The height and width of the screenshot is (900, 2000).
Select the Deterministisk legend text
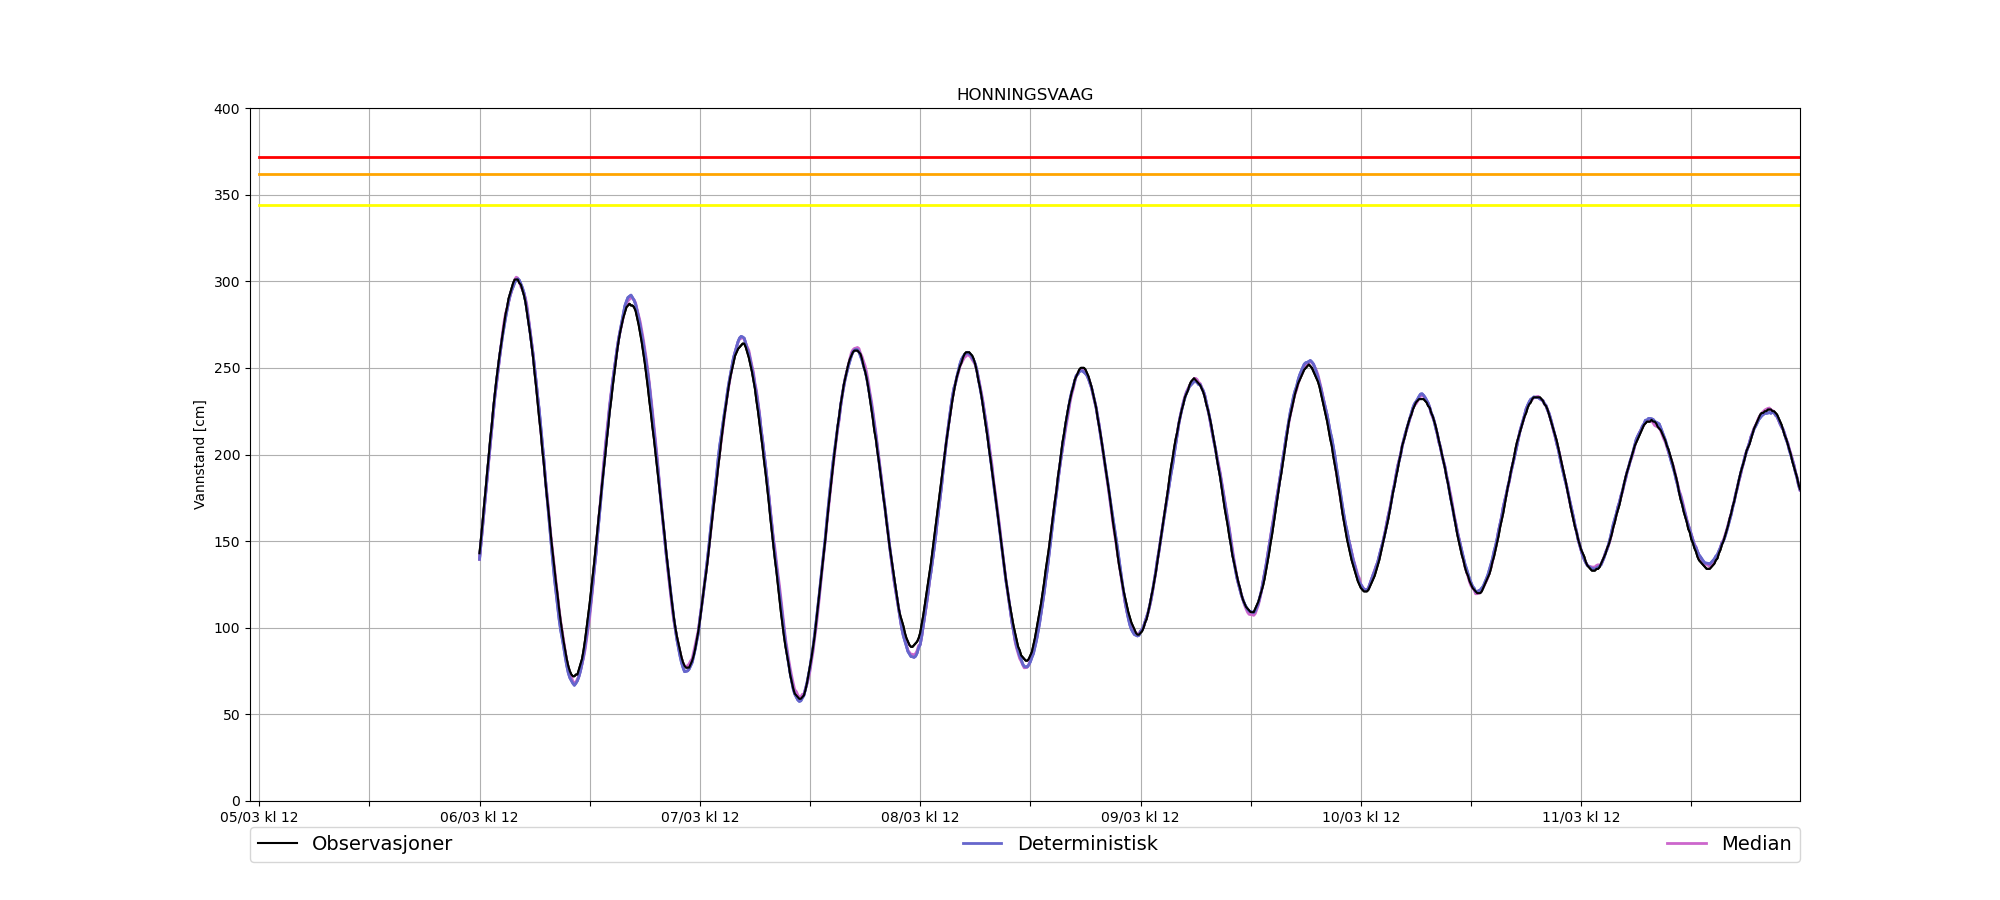point(1087,844)
